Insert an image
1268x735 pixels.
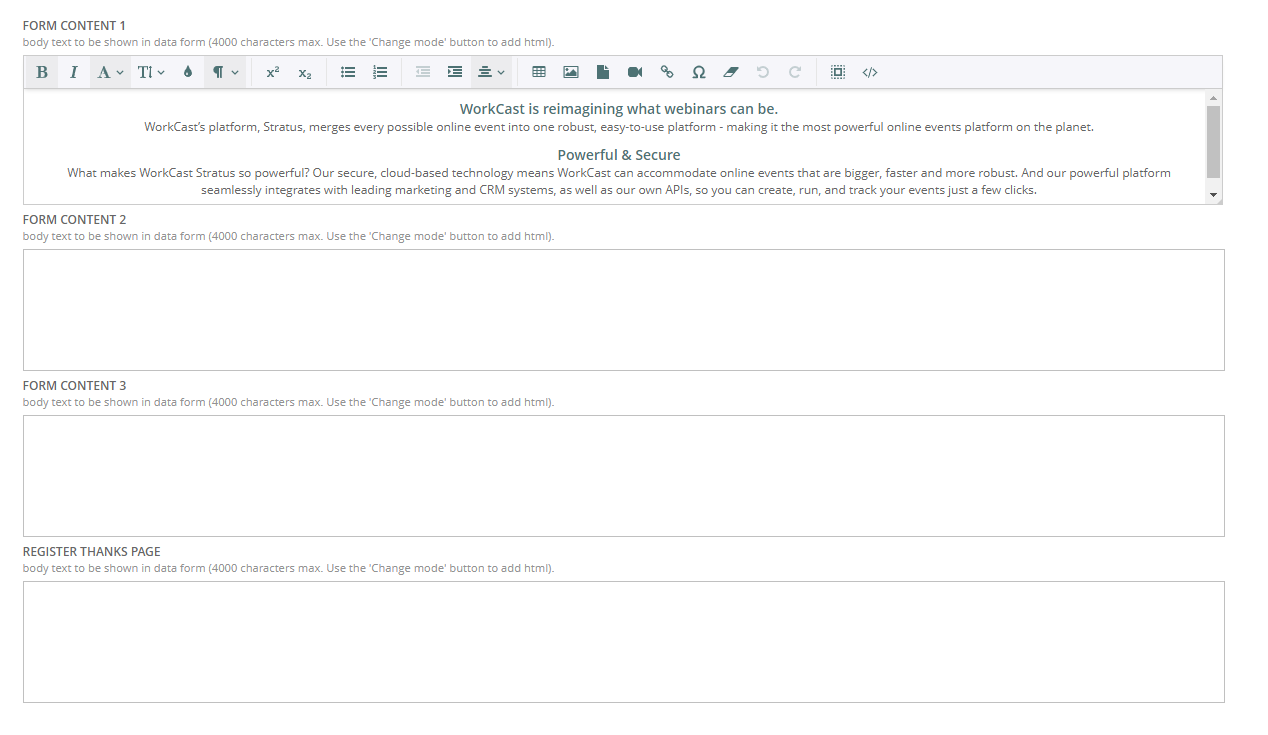pyautogui.click(x=571, y=72)
